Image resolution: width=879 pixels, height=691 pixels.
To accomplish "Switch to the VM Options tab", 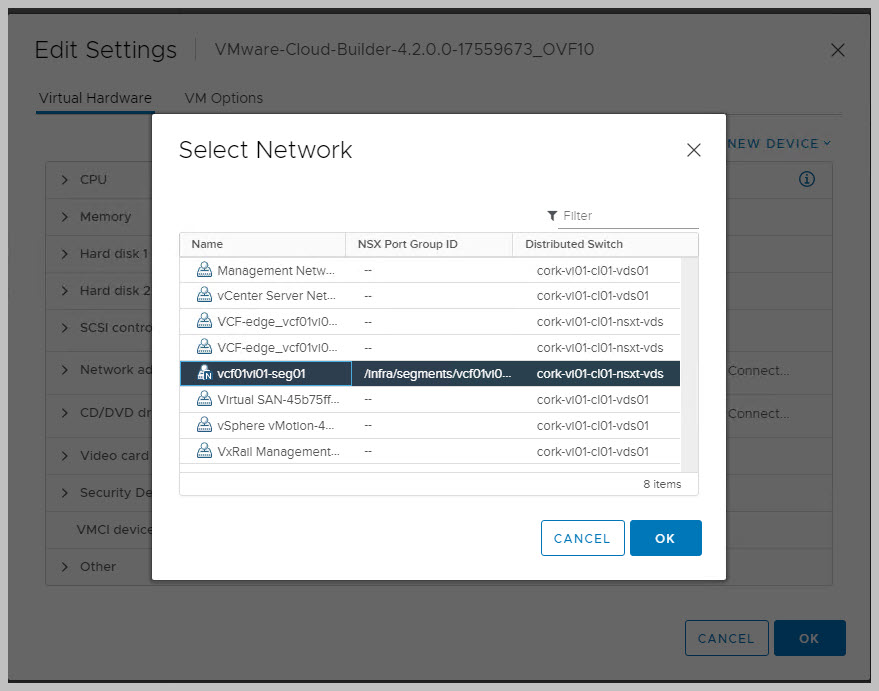I will coord(224,98).
